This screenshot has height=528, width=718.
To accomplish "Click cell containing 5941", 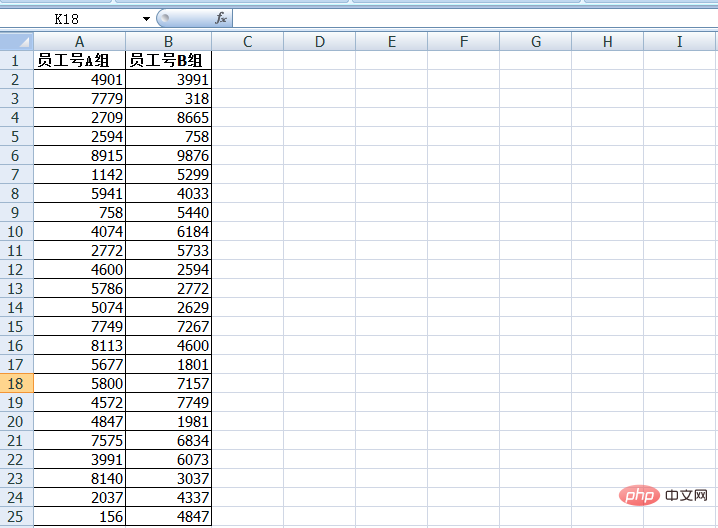I will coord(80,193).
